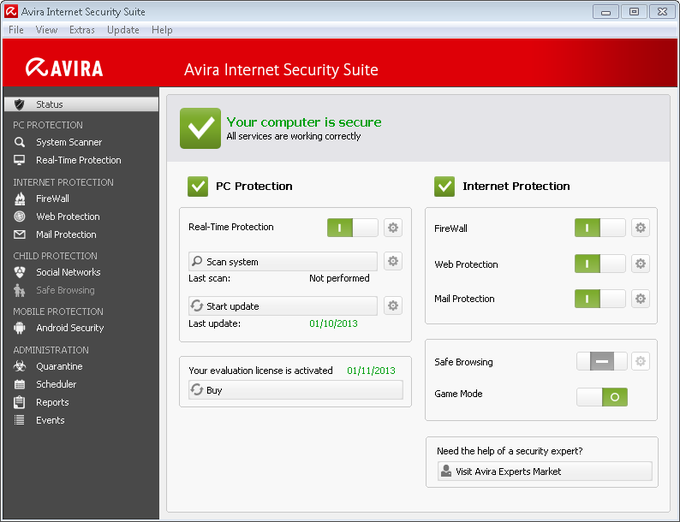This screenshot has width=680, height=522.
Task: Click 'All services are working correctly' text
Action: coord(294,136)
